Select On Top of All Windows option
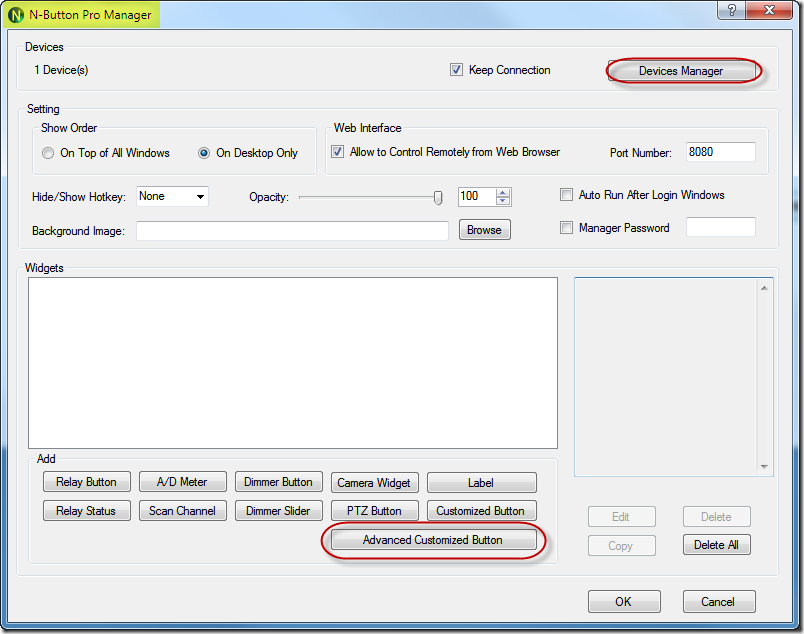This screenshot has width=804, height=634. [48, 153]
